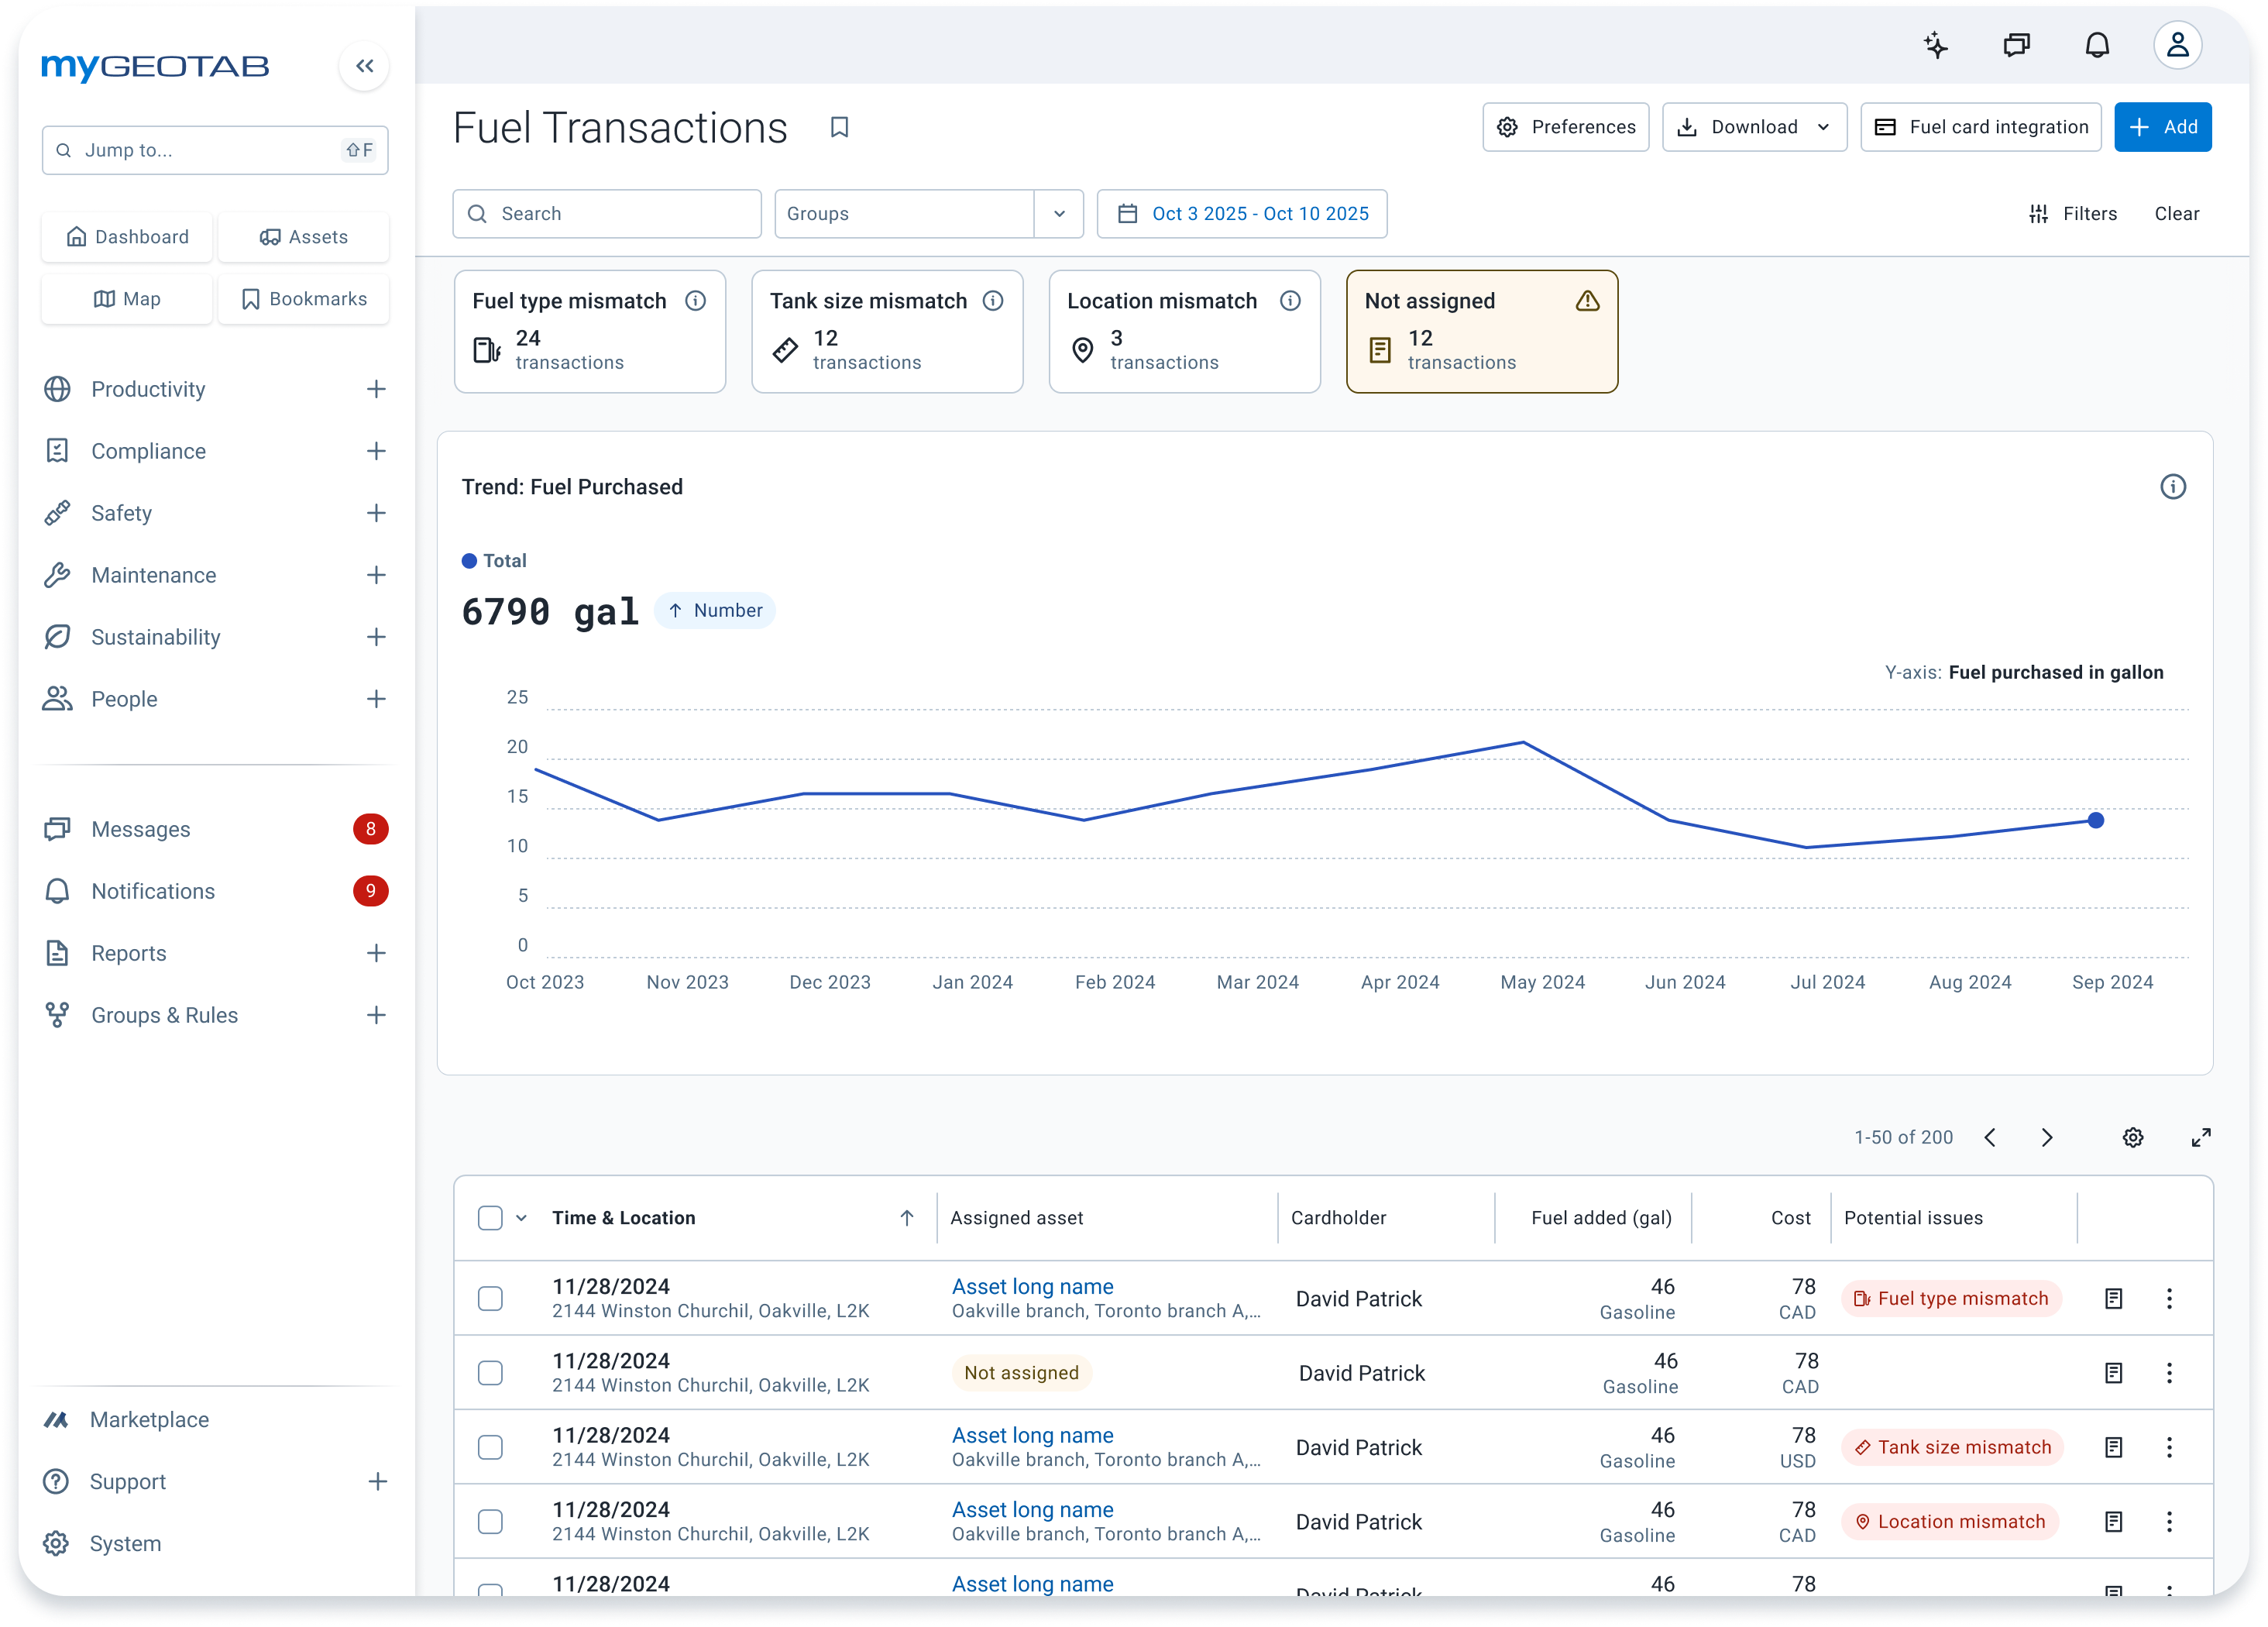Open the AI sparkle assistant icon

pyautogui.click(x=1936, y=45)
